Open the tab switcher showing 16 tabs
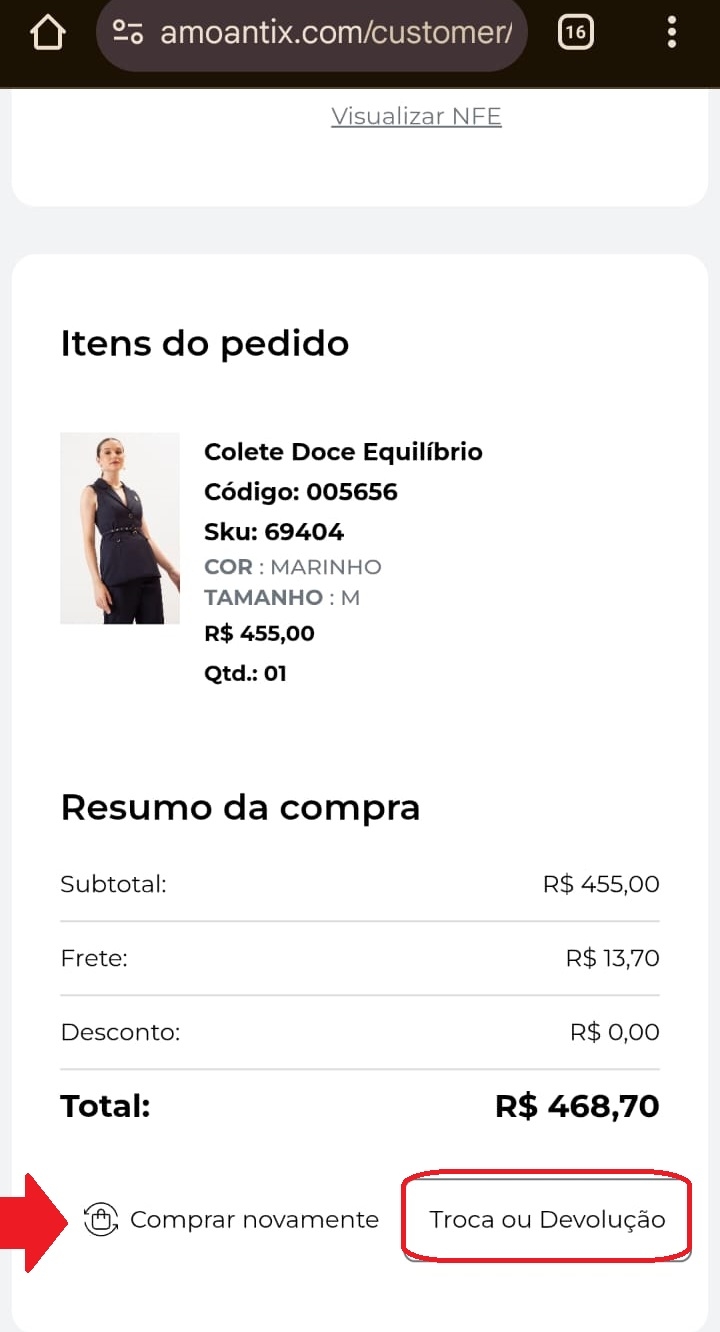This screenshot has height=1332, width=720. 575,33
